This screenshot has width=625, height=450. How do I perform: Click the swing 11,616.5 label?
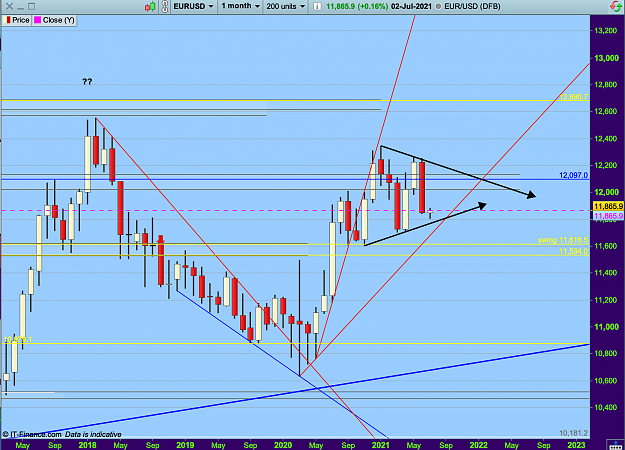coord(562,240)
